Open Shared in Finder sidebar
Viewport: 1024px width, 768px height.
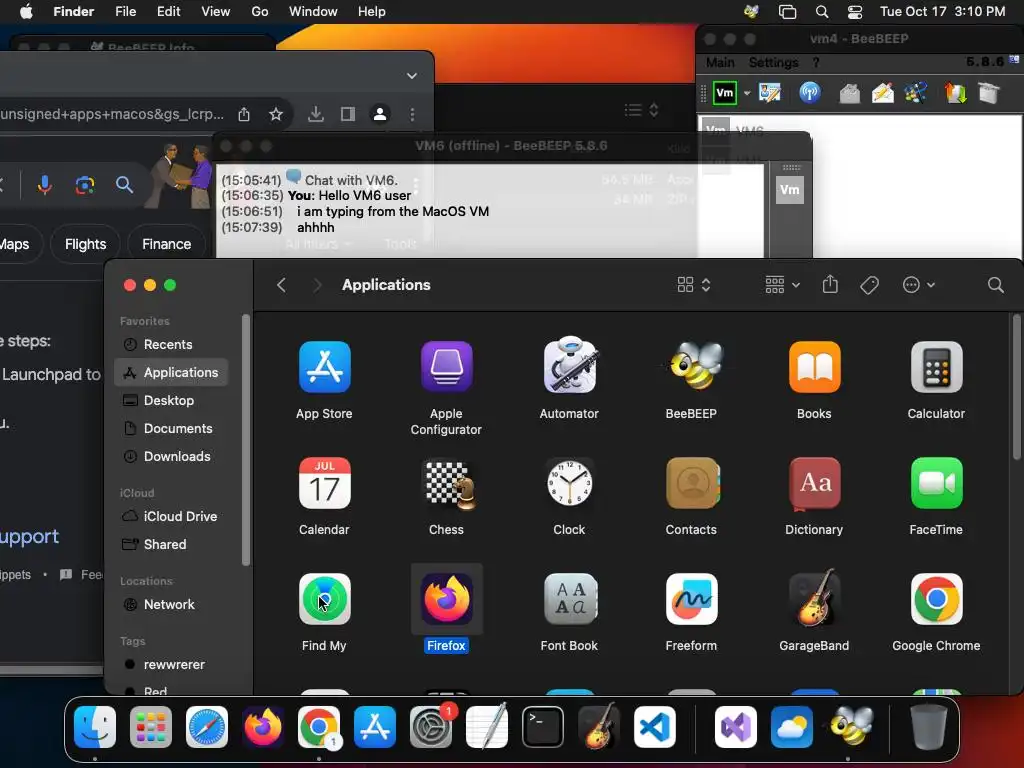point(171,544)
